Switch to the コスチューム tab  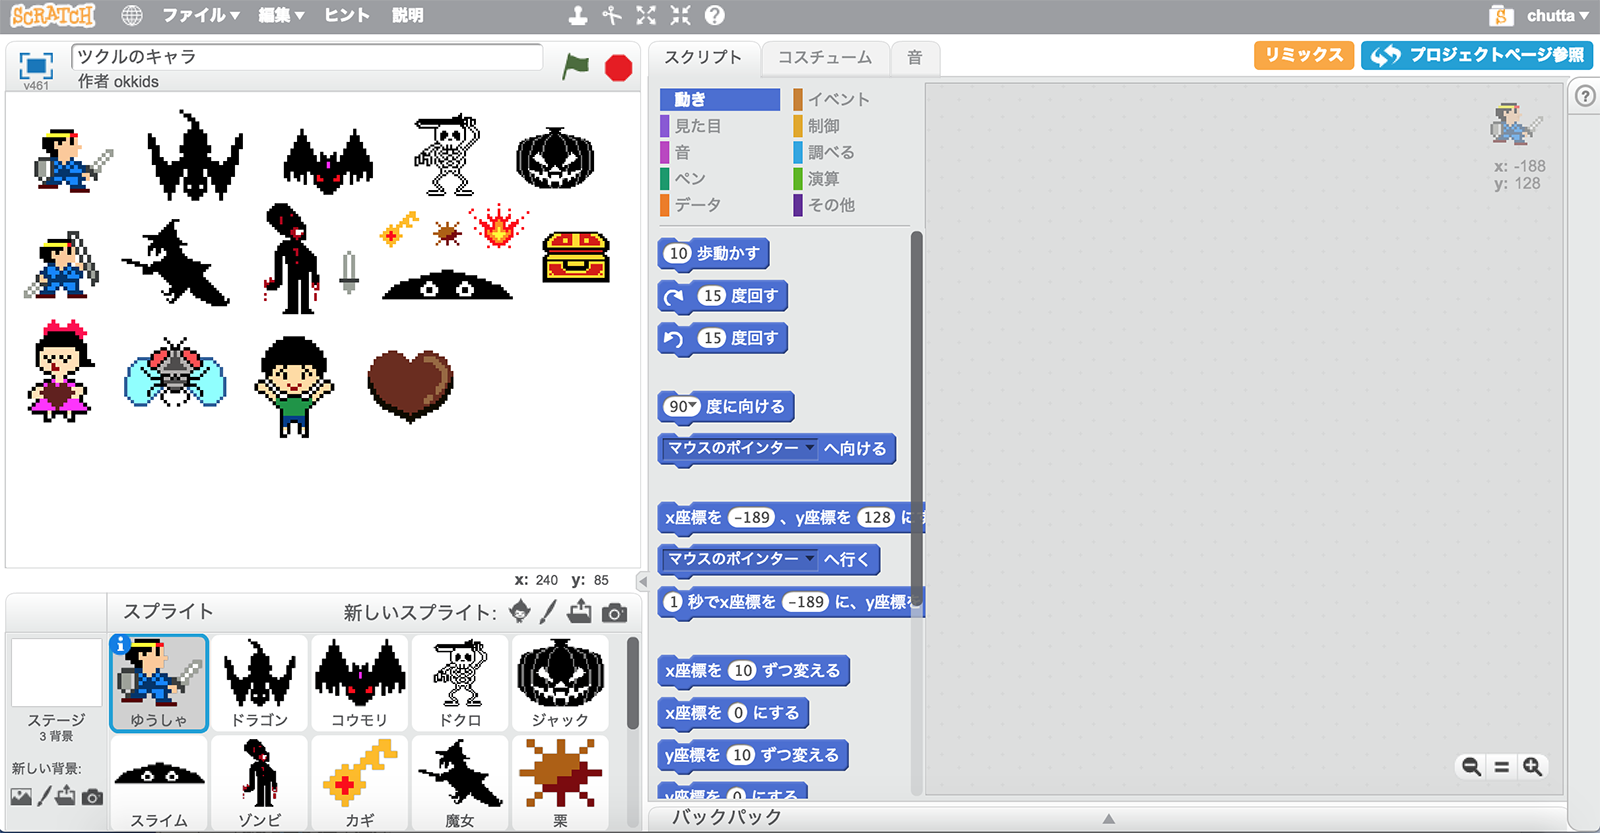(825, 58)
